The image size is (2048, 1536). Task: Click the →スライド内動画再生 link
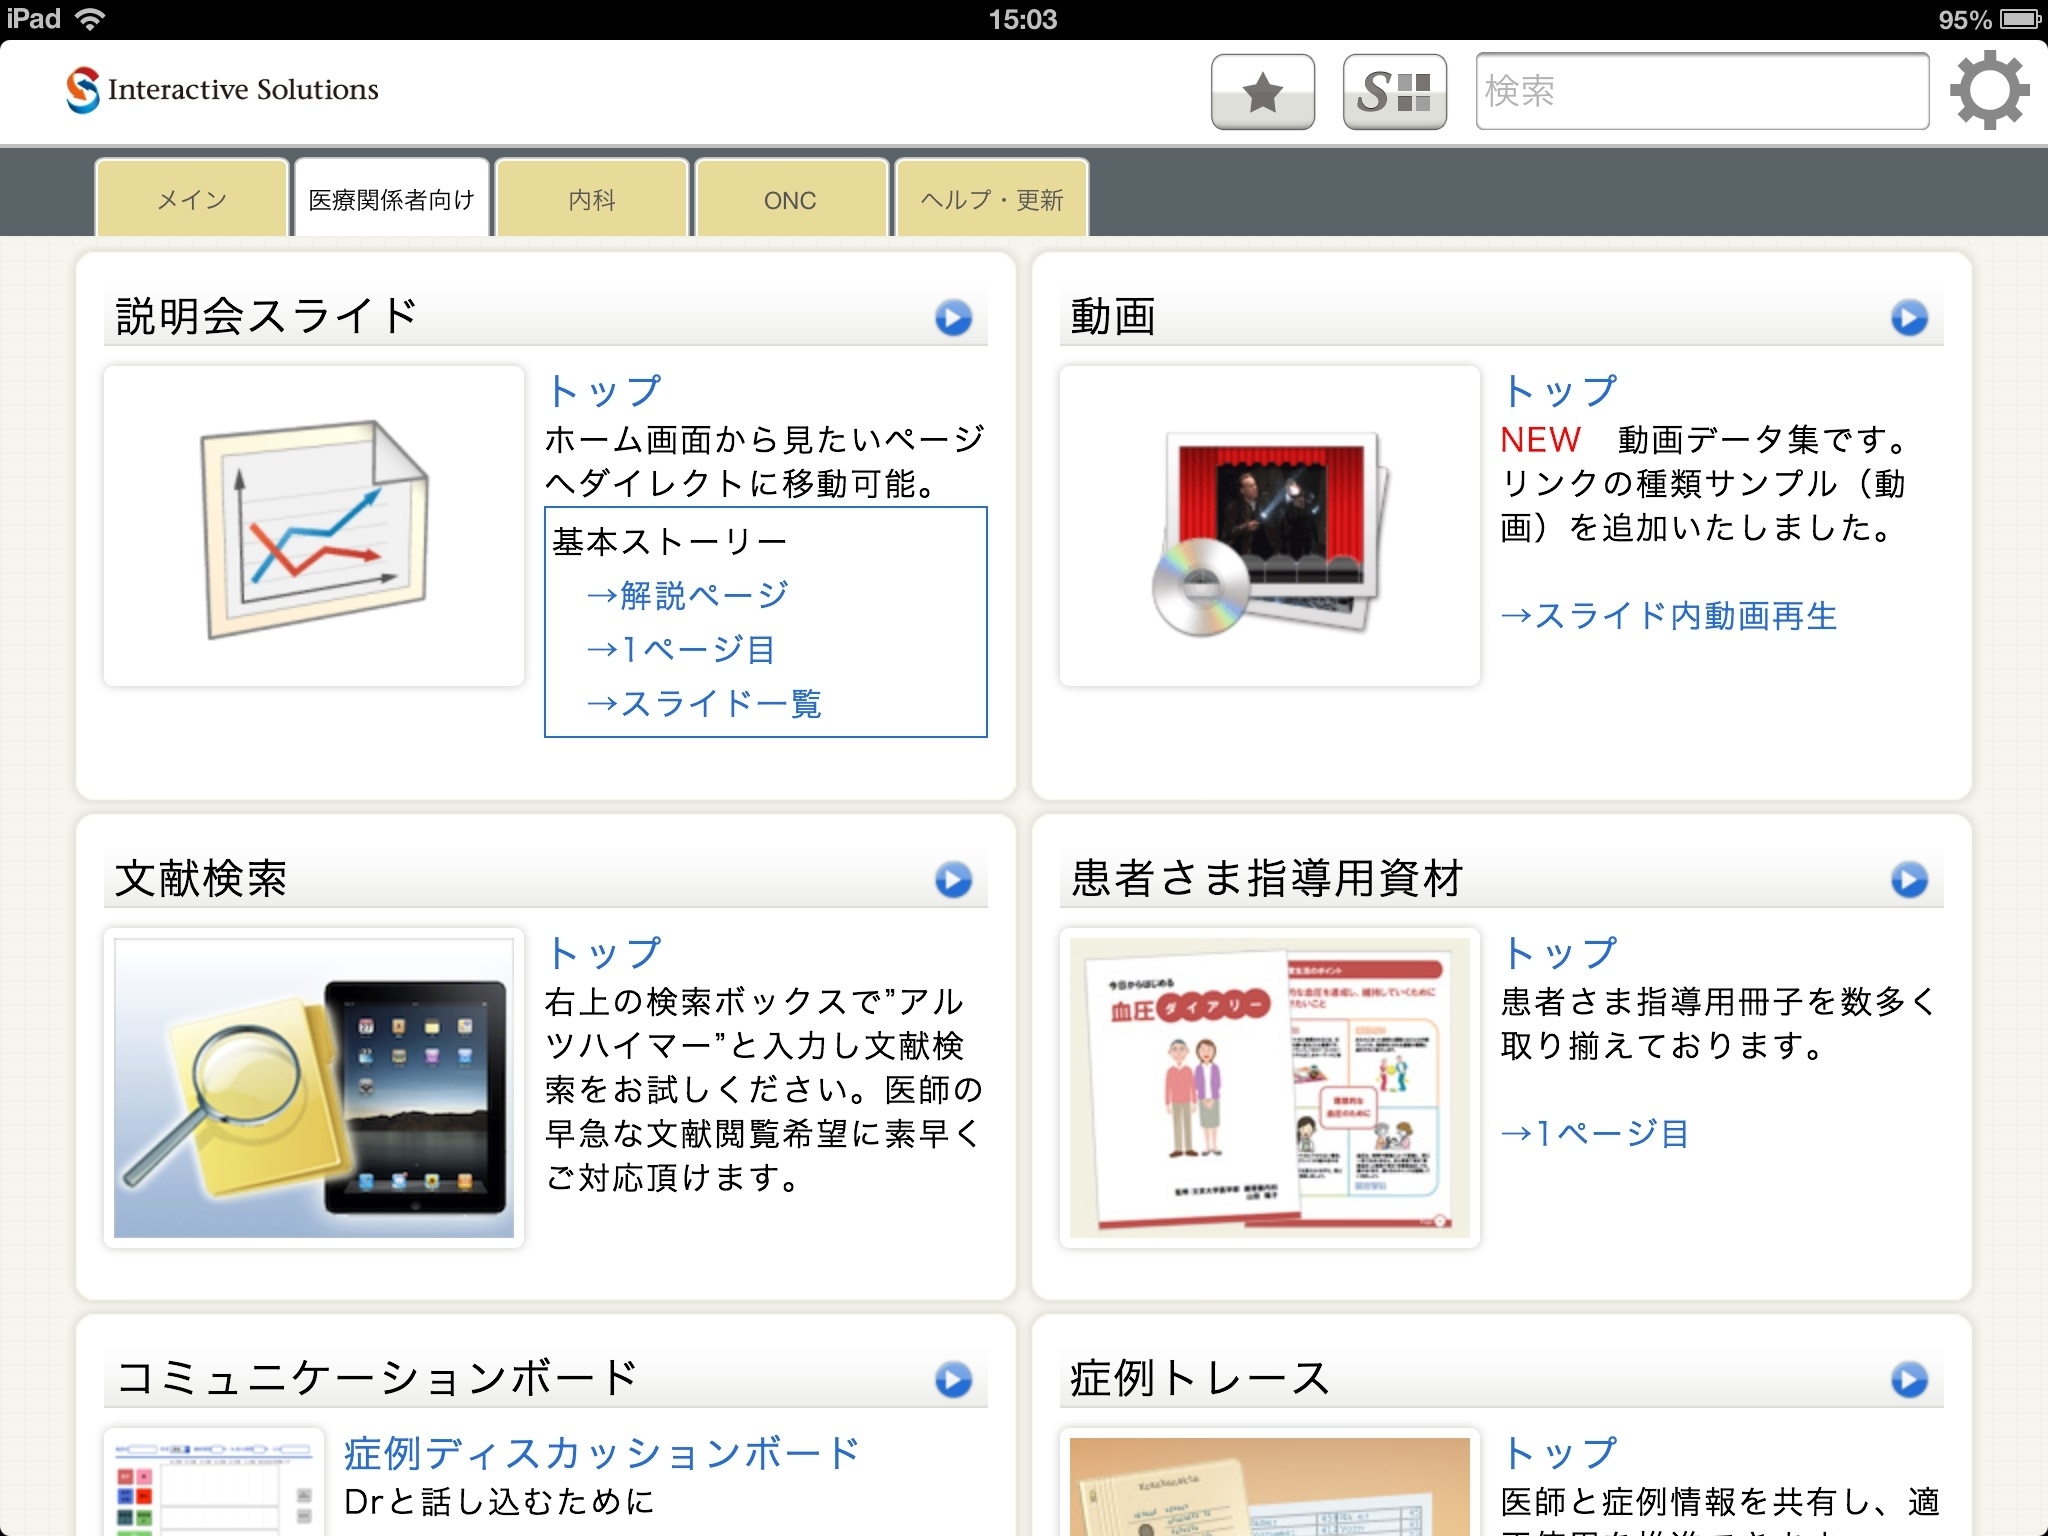click(x=1669, y=615)
